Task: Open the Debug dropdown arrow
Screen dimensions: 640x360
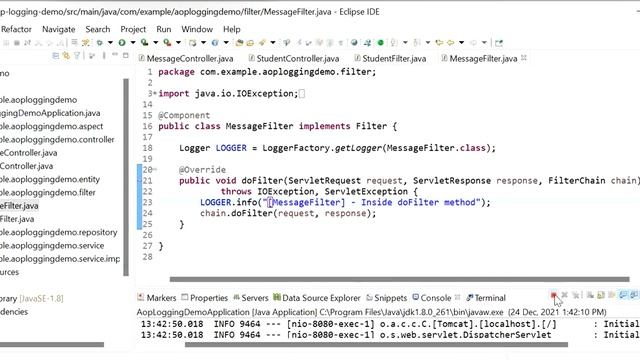Action: pos(110,42)
